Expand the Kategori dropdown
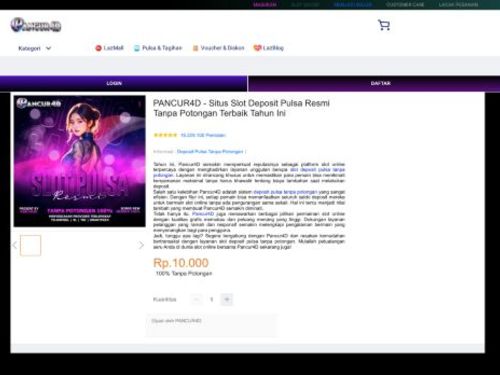Screen dimensions: 500x375 (35, 48)
